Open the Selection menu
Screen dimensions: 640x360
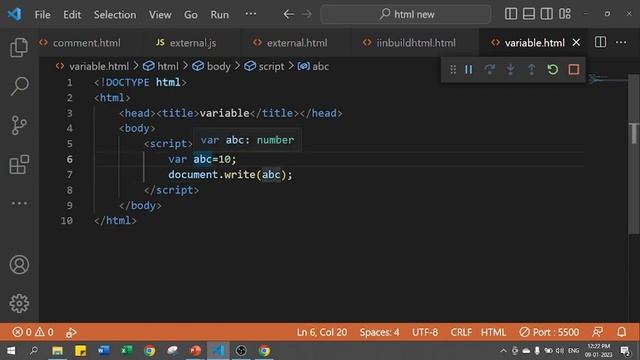[x=115, y=15]
